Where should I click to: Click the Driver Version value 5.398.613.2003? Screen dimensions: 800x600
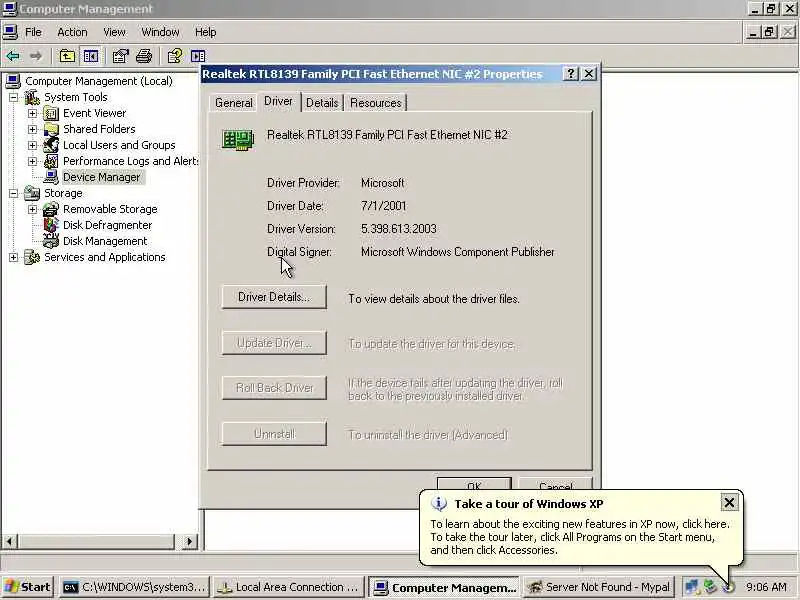398,229
